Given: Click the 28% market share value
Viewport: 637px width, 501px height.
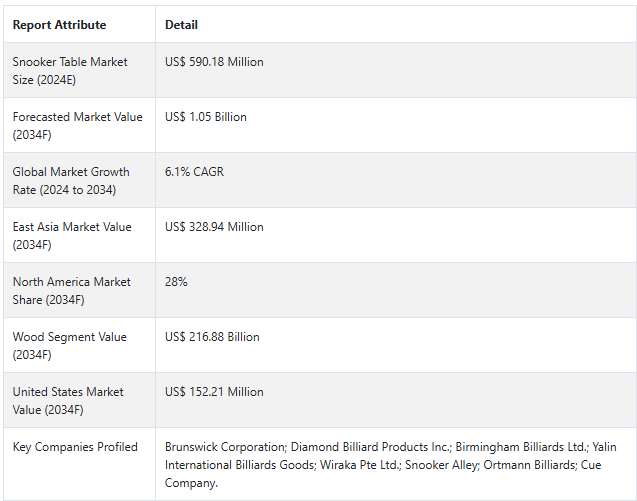Looking at the screenshot, I should pyautogui.click(x=176, y=282).
